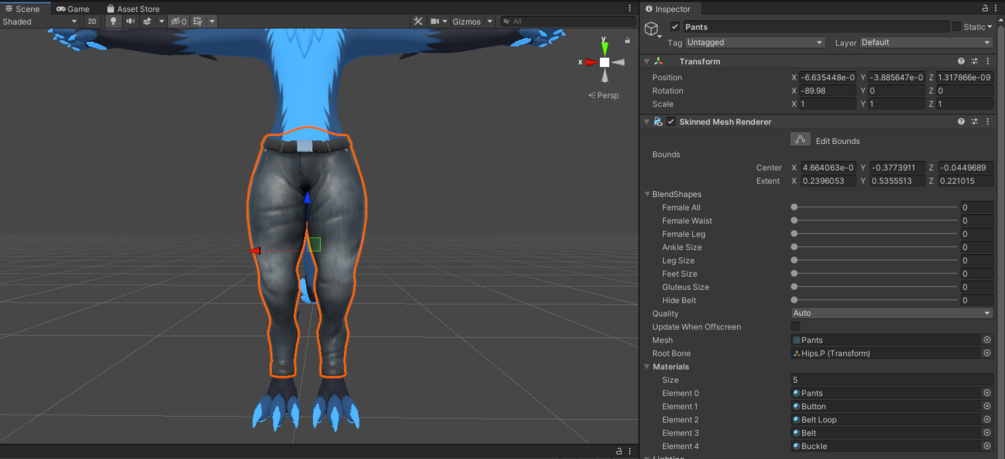Viewport: 1005px width, 459px height.
Task: Click green Y axis cone on gizmo
Action: (604, 47)
